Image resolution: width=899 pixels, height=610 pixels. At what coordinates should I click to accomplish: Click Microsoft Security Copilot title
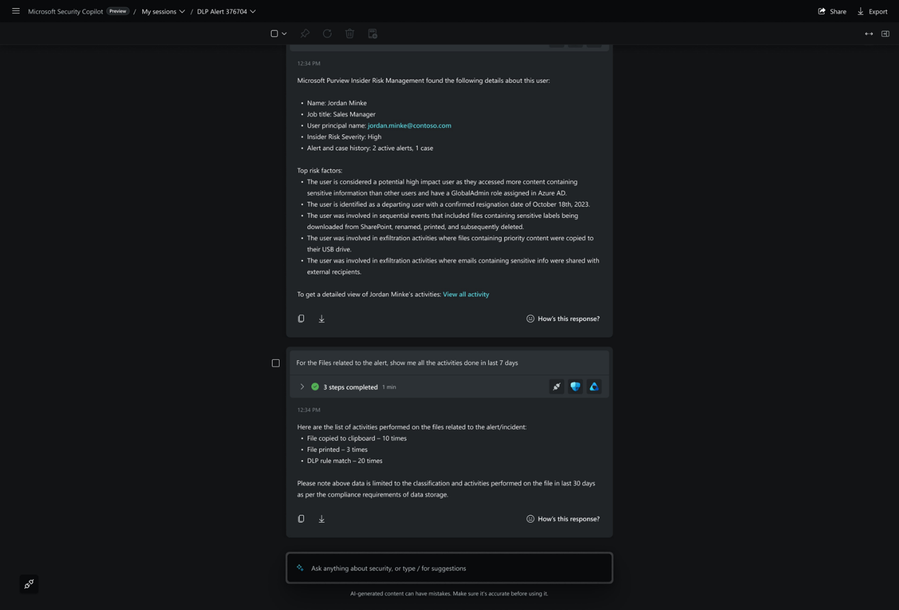coord(65,11)
